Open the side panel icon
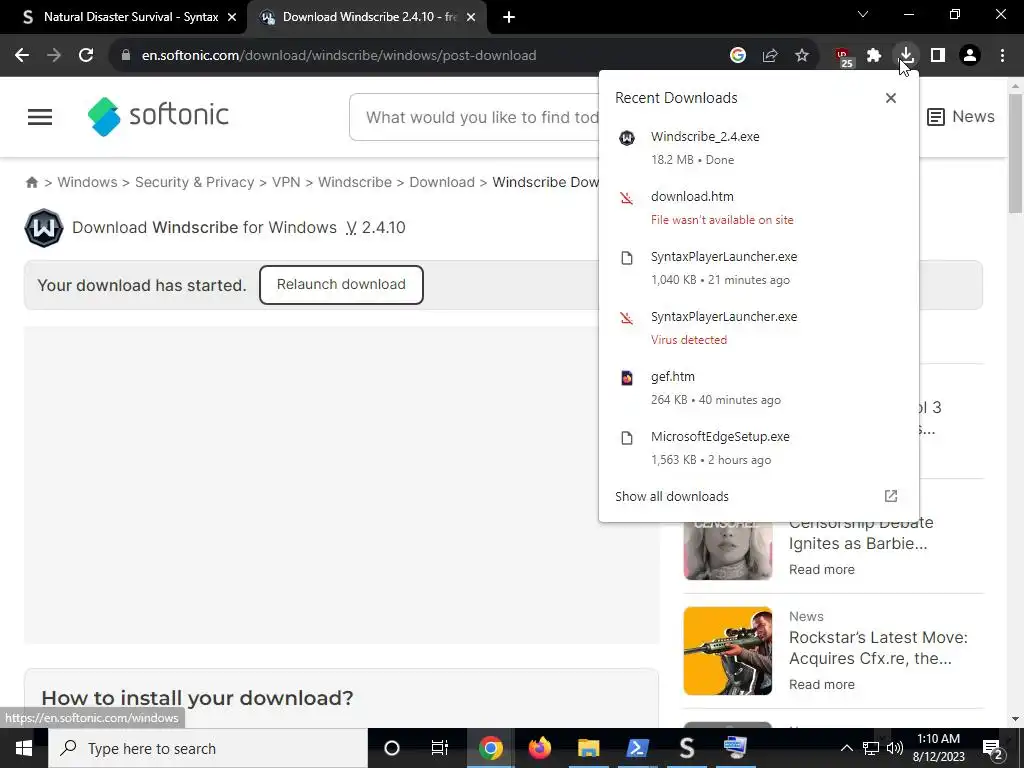The width and height of the screenshot is (1024, 768). pos(938,56)
